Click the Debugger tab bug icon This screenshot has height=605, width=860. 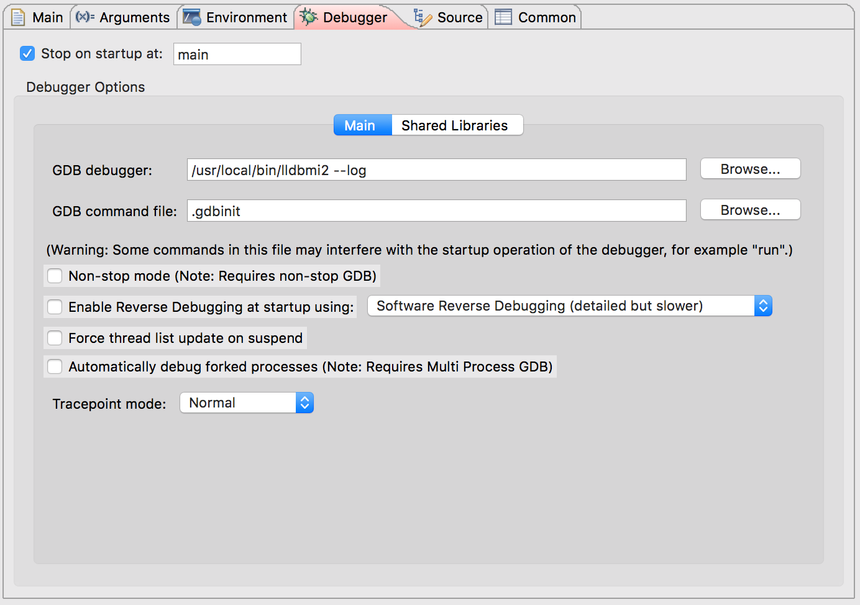coord(309,17)
